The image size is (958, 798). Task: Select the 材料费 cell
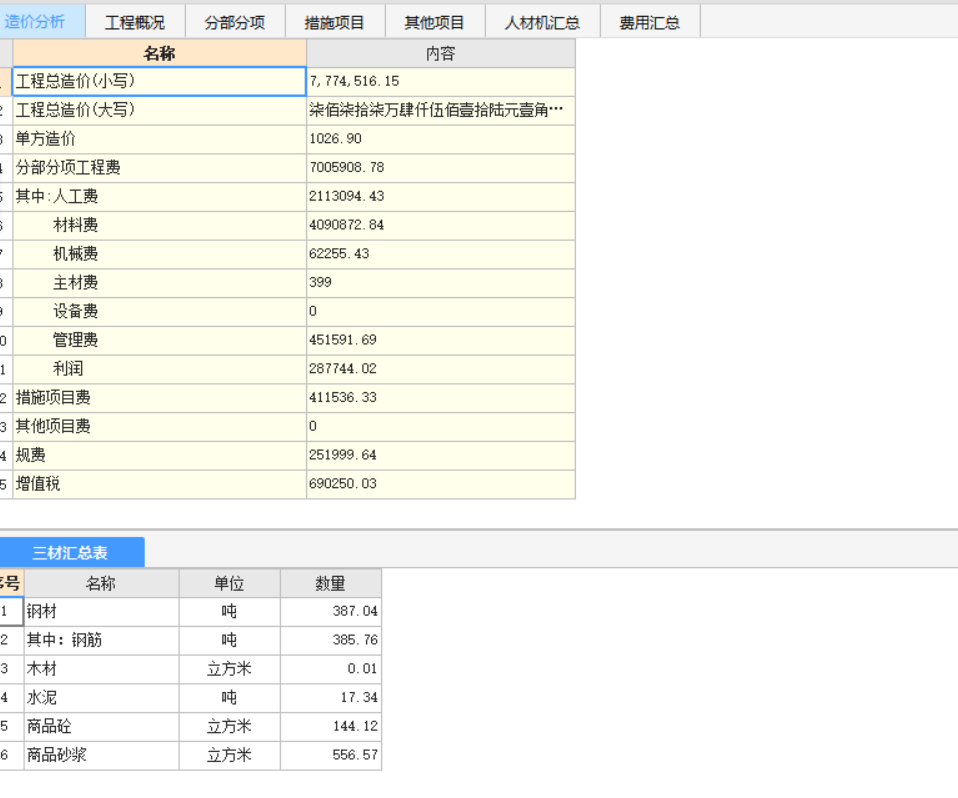click(x=159, y=225)
